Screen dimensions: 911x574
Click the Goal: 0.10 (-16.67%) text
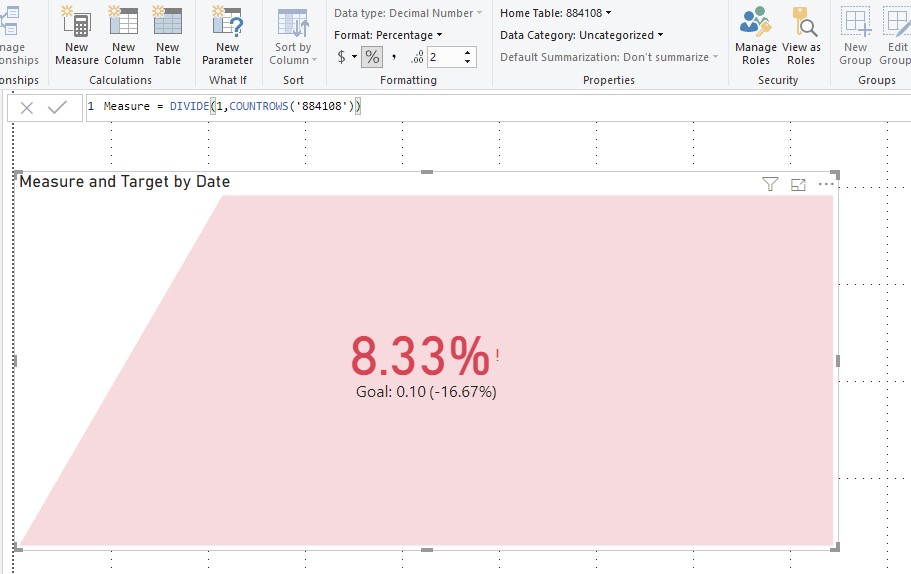426,392
